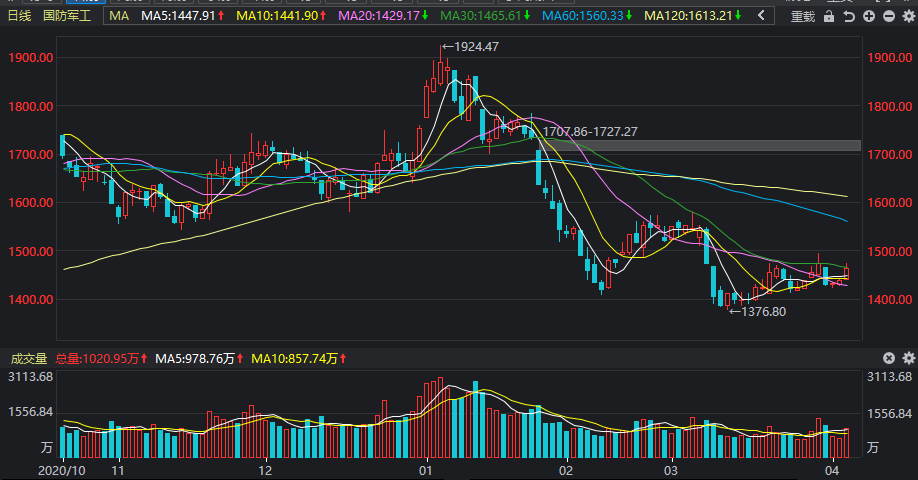Click the 1924.47 high price marker
The width and height of the screenshot is (918, 480).
471,47
